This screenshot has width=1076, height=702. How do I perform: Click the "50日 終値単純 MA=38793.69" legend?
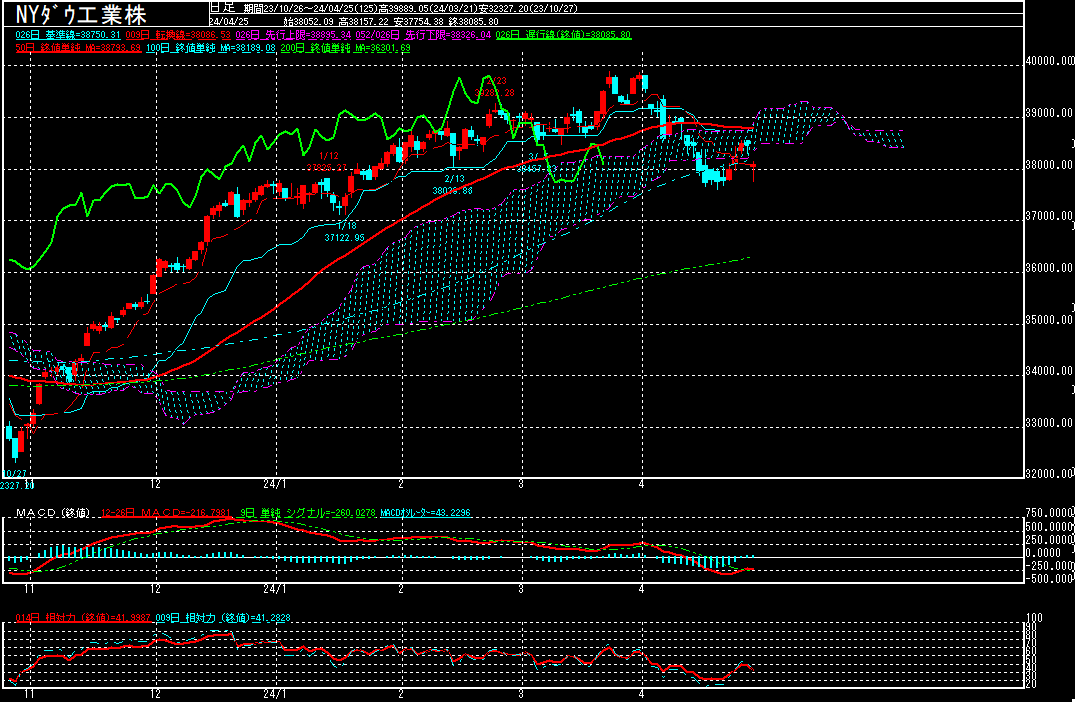click(78, 48)
